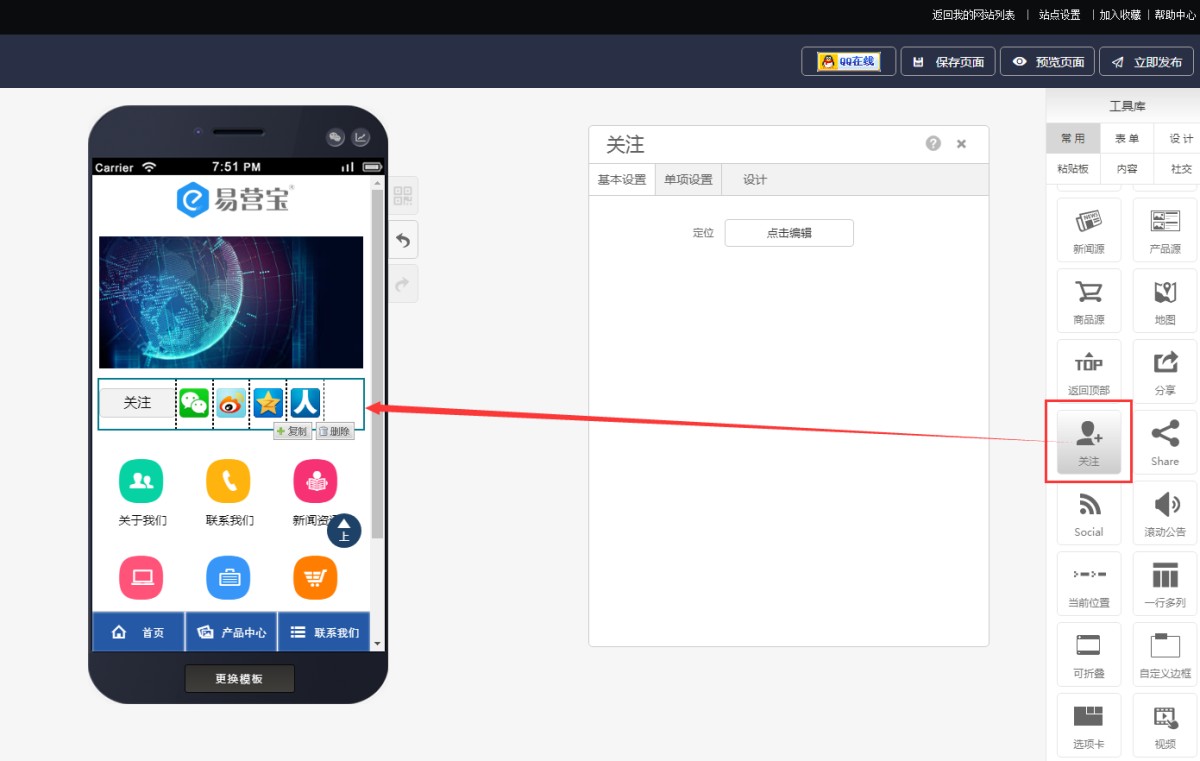Tap the round 上 scroll-up button
Image resolution: width=1200 pixels, height=761 pixels.
pos(344,530)
